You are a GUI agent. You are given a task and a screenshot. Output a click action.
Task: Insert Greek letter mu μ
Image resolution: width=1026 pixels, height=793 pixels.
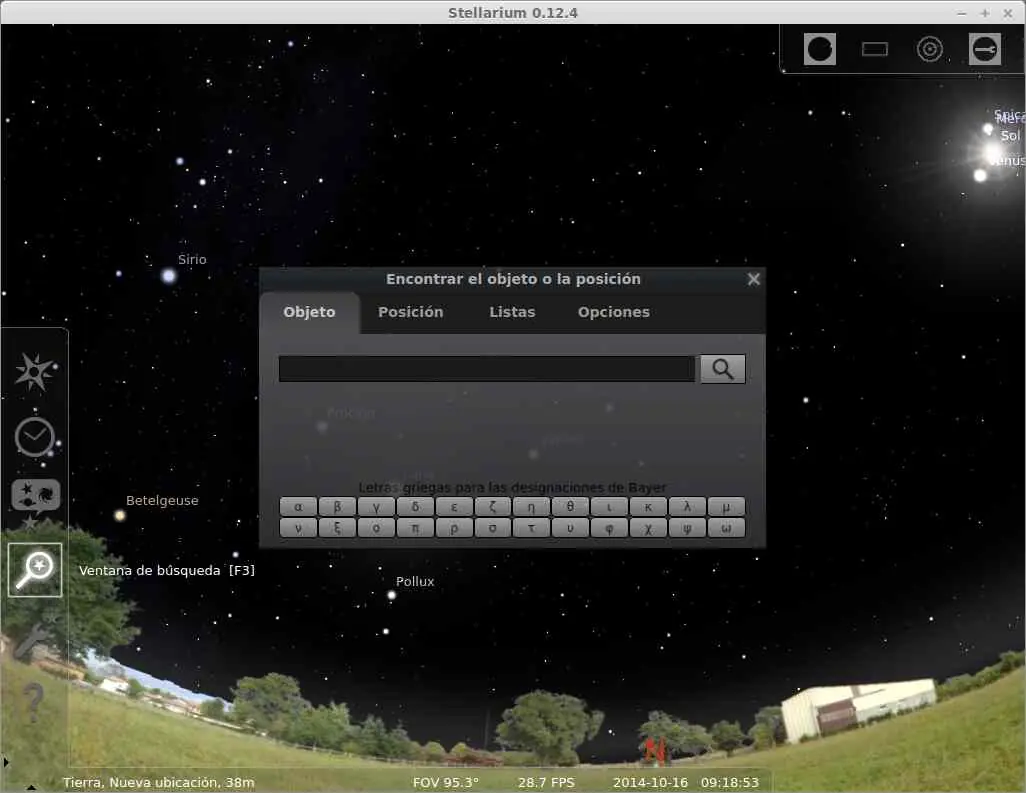coord(726,506)
